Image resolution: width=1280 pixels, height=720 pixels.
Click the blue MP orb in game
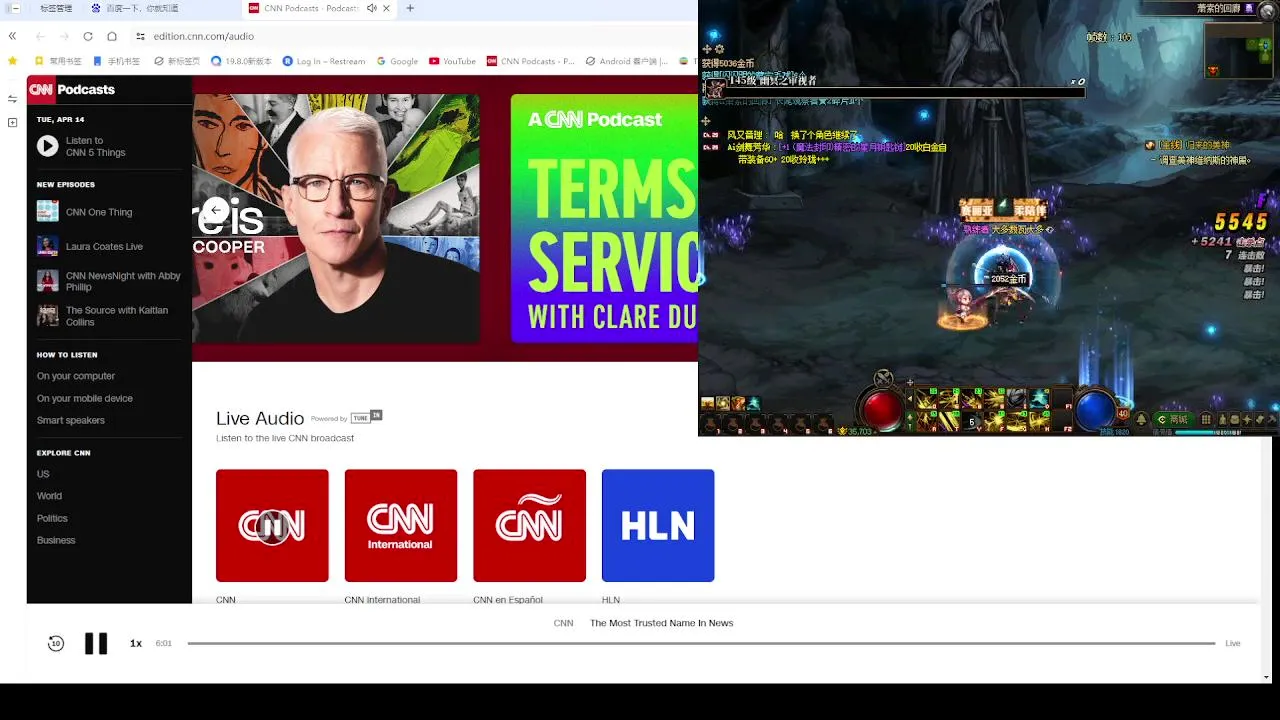1095,408
